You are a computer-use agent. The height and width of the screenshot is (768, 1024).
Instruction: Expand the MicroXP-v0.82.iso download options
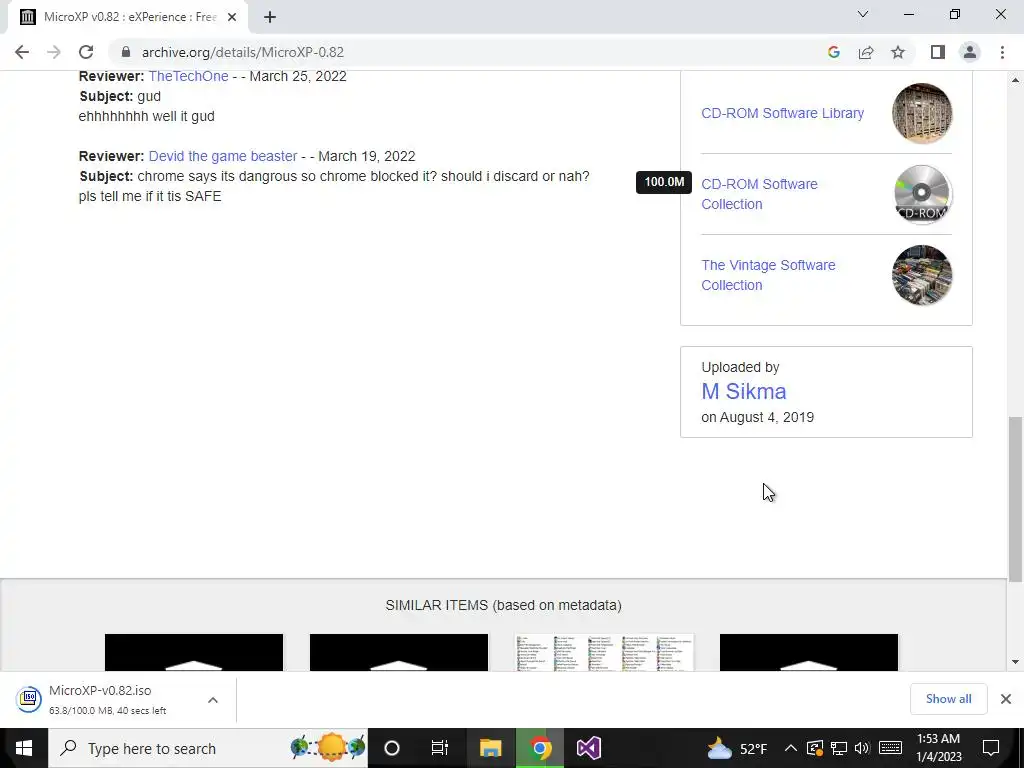point(213,699)
